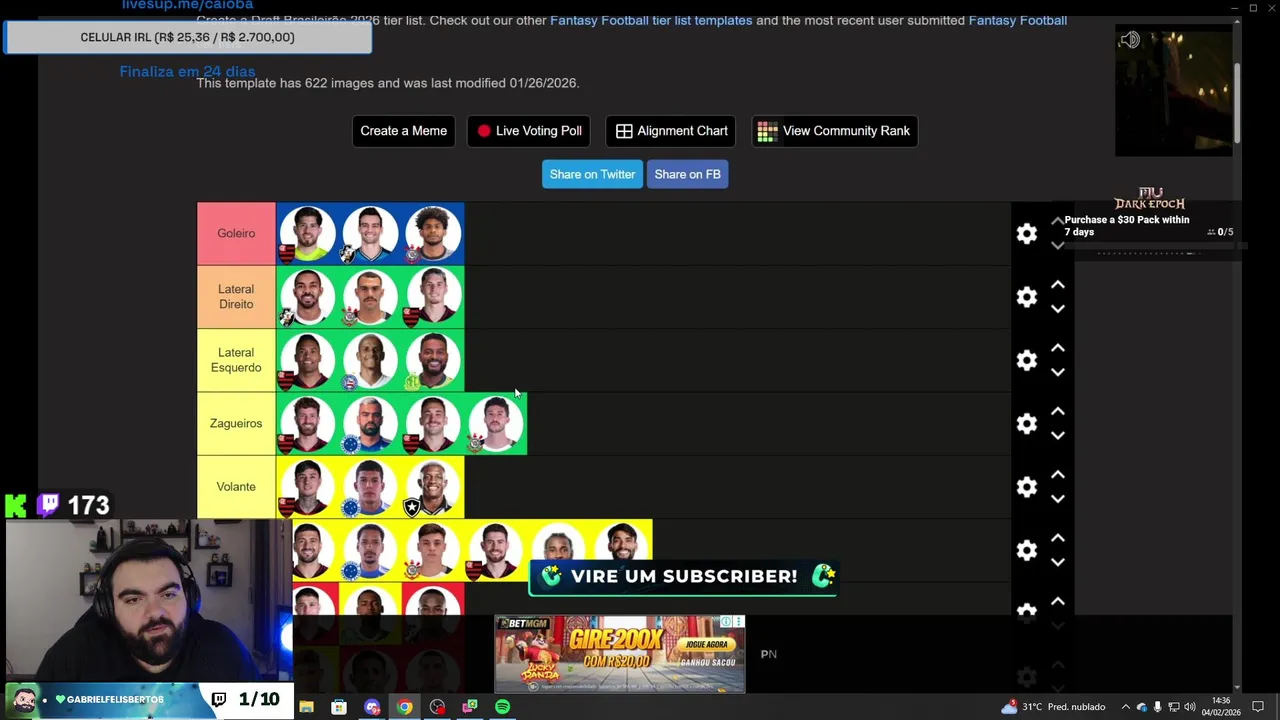The height and width of the screenshot is (720, 1280).
Task: Show hidden system tray icons
Action: (x=1125, y=707)
